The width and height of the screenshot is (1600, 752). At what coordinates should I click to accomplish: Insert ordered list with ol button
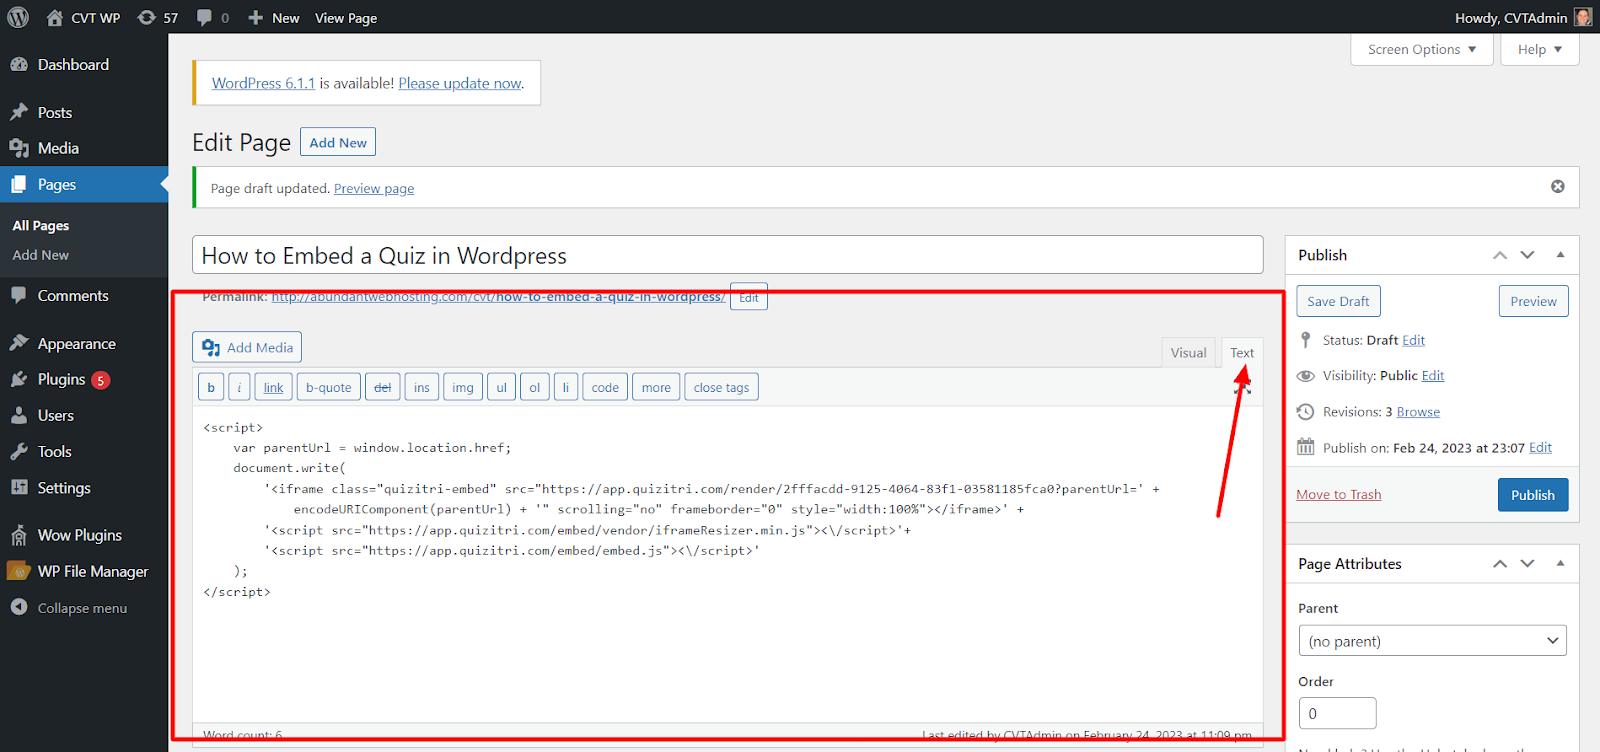(534, 387)
